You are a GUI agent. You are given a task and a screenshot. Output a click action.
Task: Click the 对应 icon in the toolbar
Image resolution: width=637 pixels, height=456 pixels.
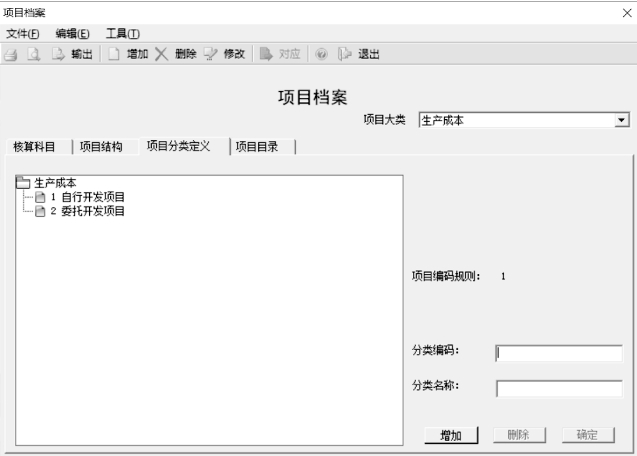[x=266, y=54]
